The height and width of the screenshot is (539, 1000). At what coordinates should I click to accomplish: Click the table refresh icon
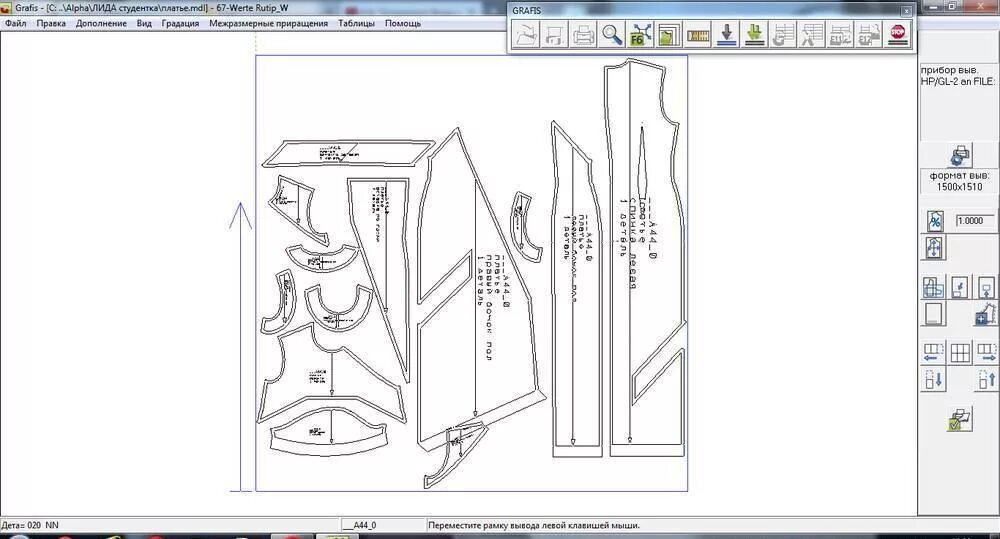click(783, 34)
